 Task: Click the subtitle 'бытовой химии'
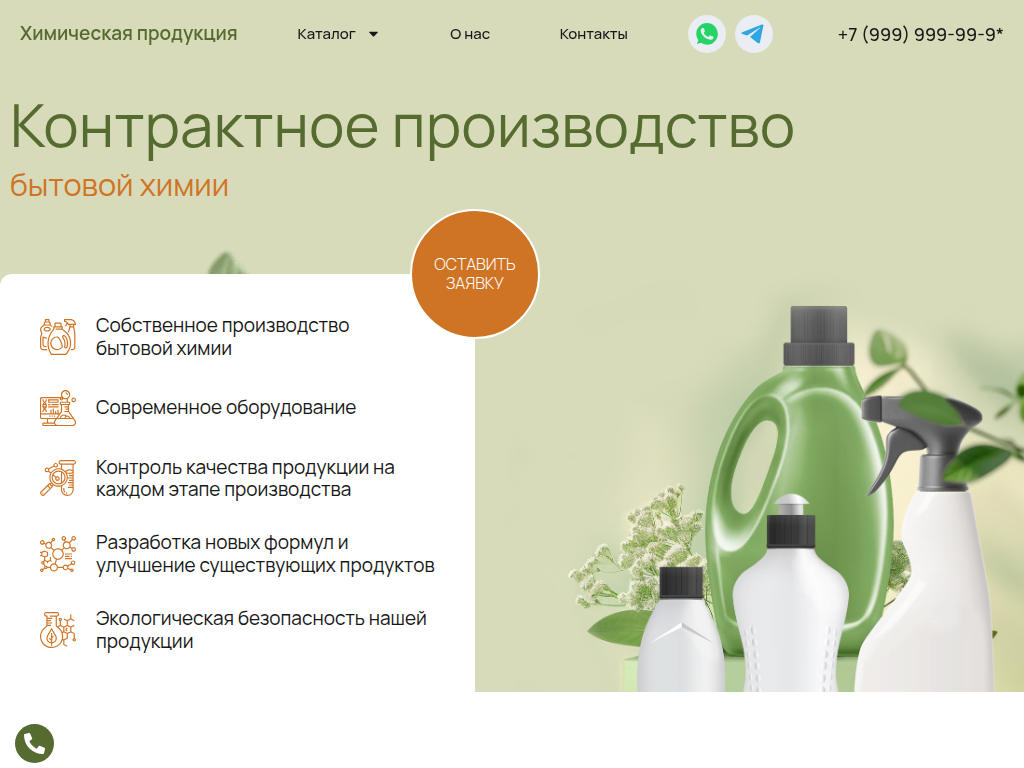click(118, 185)
